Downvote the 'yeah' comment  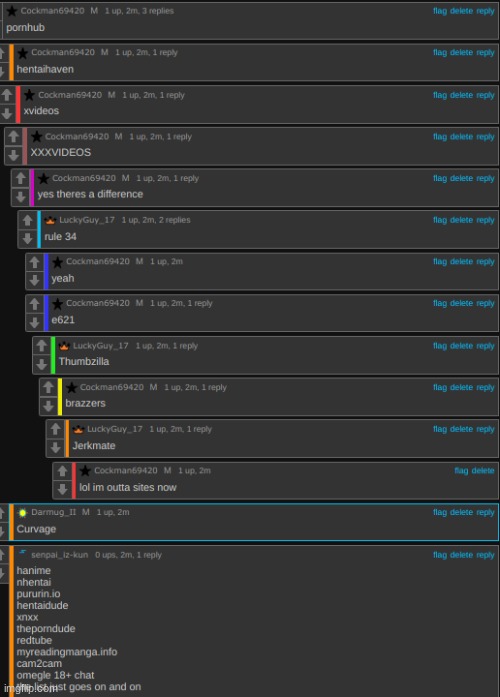tap(35, 280)
